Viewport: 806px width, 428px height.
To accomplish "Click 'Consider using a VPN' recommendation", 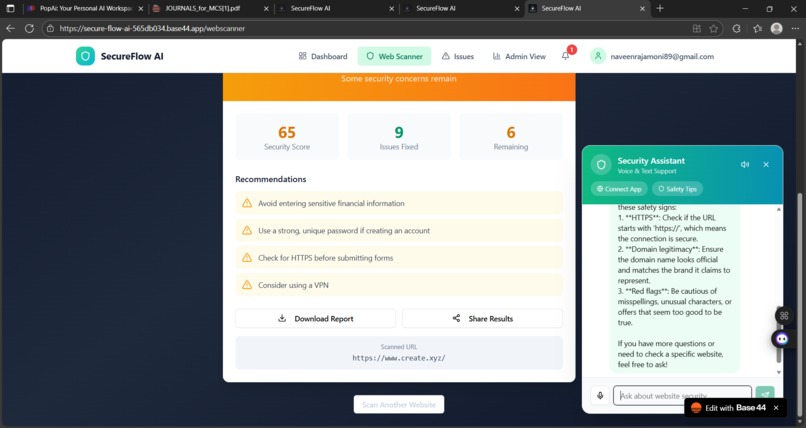I will [x=399, y=285].
